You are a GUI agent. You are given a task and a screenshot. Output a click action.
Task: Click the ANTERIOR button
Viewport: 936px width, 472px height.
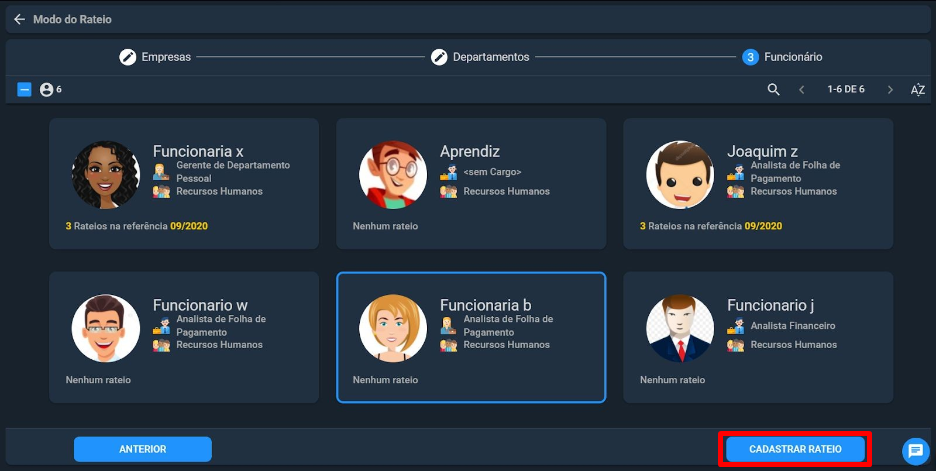point(143,449)
